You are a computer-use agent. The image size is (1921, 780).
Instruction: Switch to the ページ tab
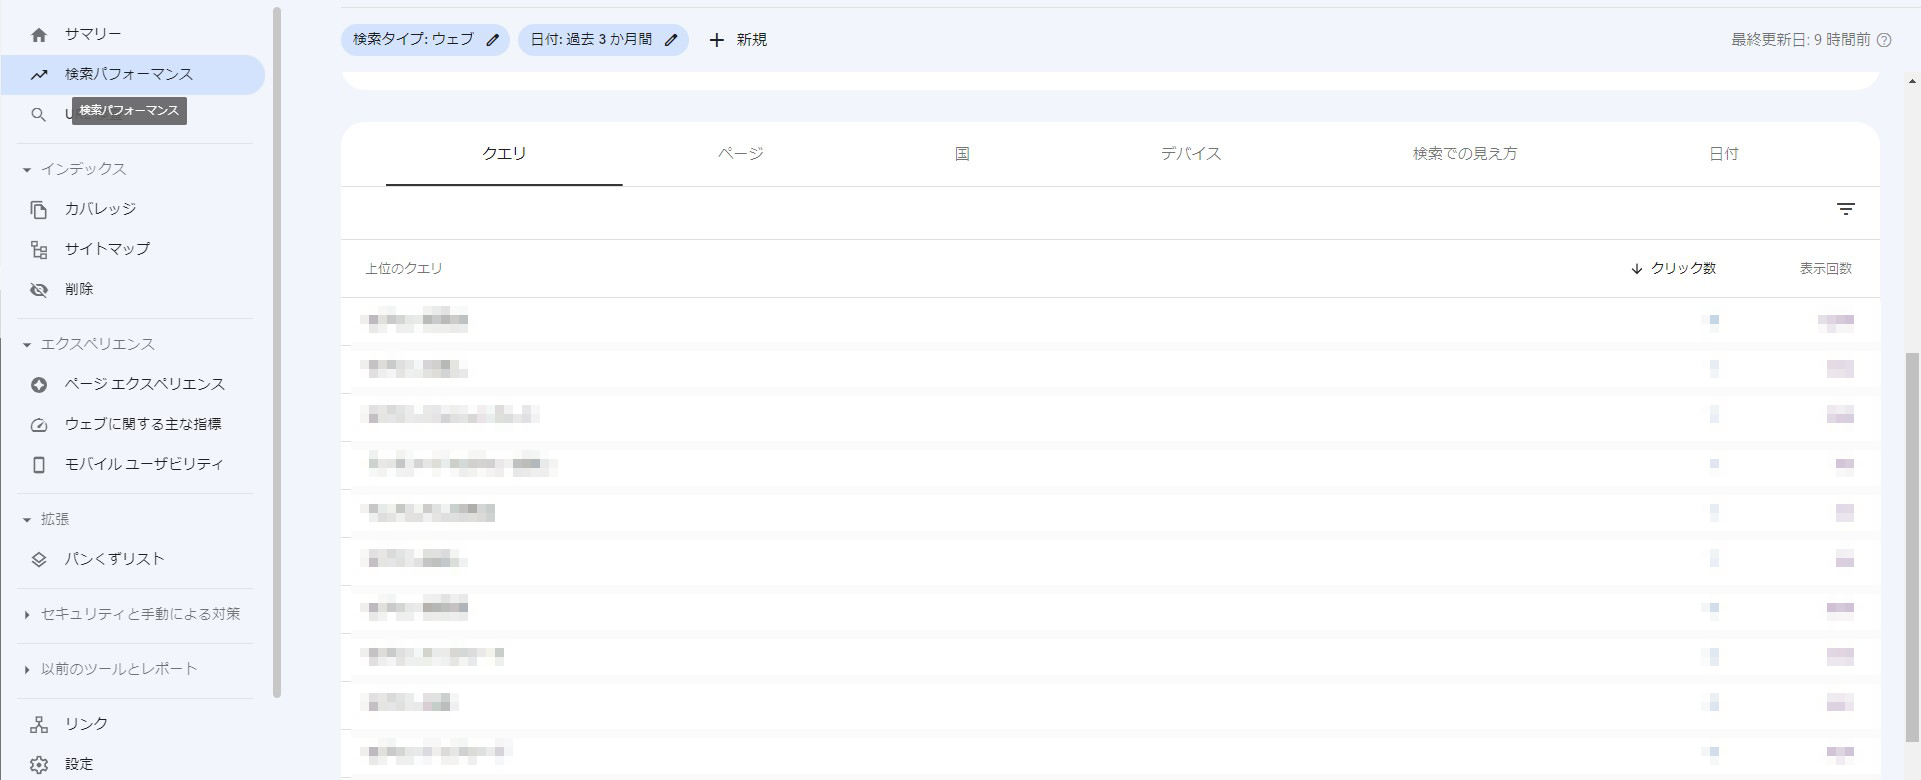(x=740, y=154)
